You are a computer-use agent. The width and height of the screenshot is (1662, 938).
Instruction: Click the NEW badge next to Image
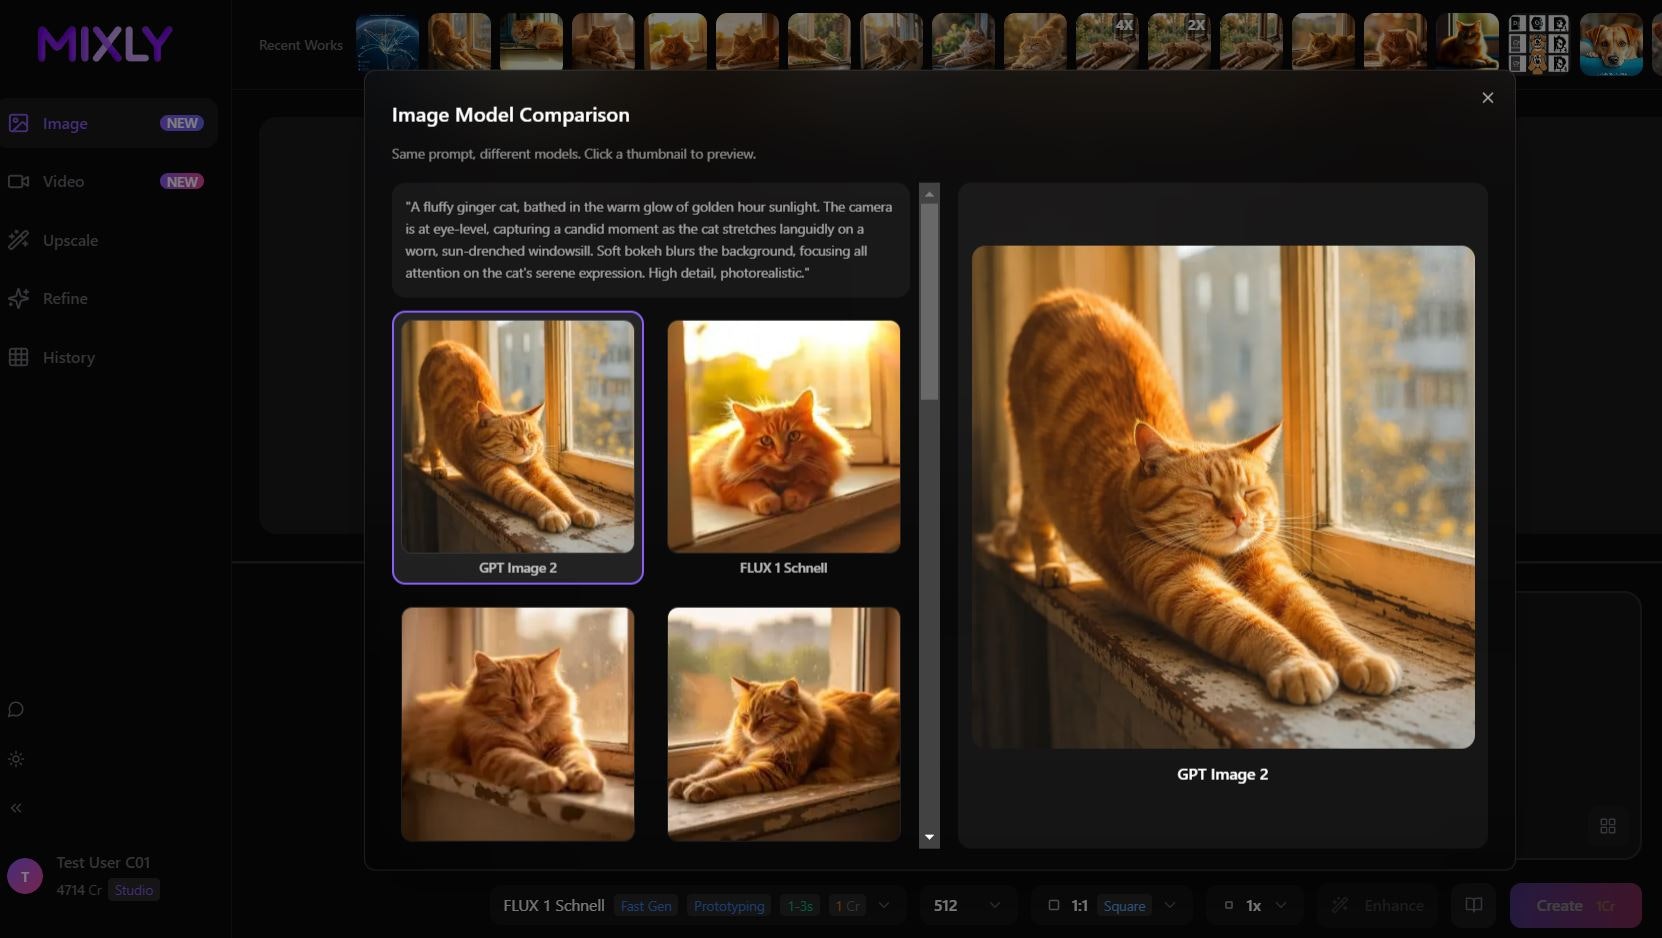(182, 123)
